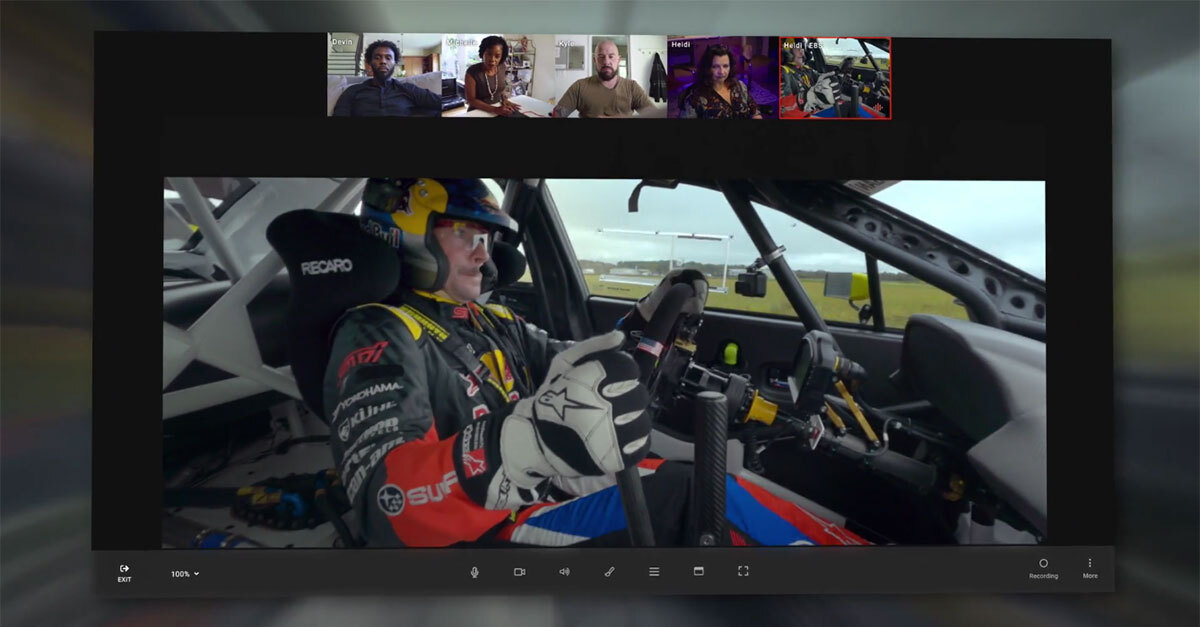Screen dimensions: 1200x627
Task: Select Kyle's video thumbnail
Action: [610, 78]
